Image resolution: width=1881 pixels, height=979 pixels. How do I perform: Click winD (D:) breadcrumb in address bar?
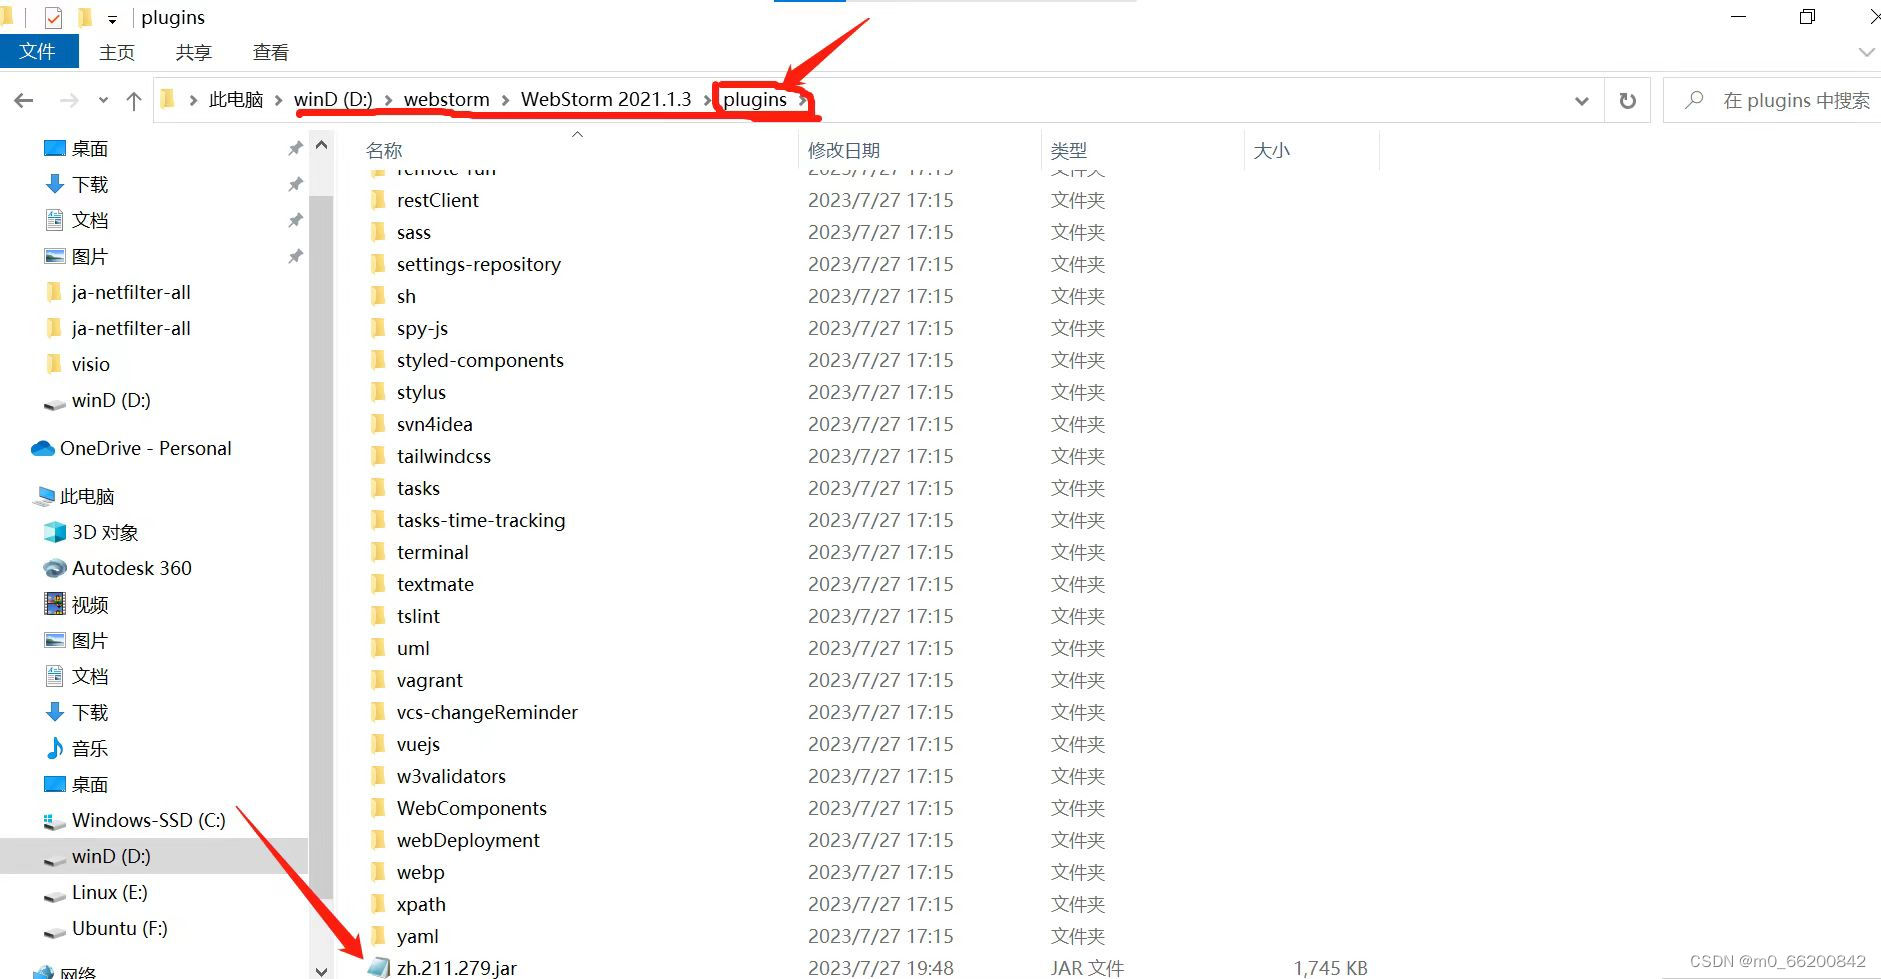pyautogui.click(x=333, y=99)
